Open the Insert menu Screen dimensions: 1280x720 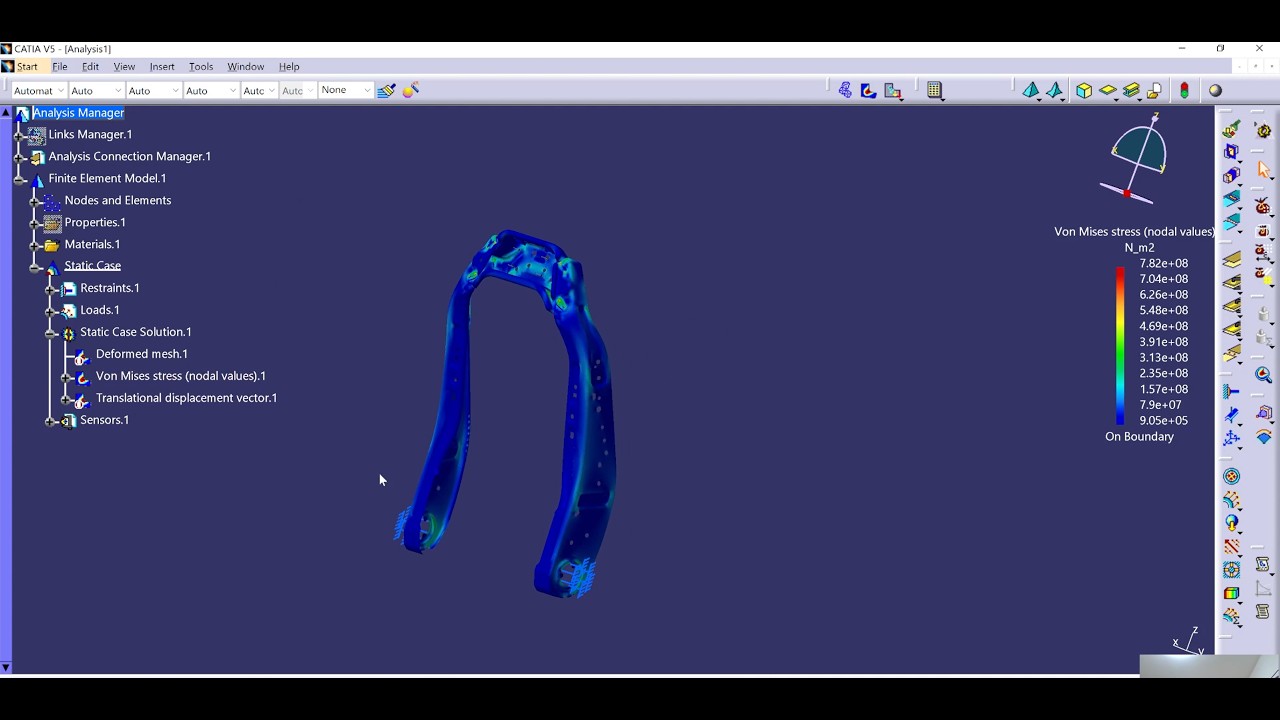pos(162,67)
